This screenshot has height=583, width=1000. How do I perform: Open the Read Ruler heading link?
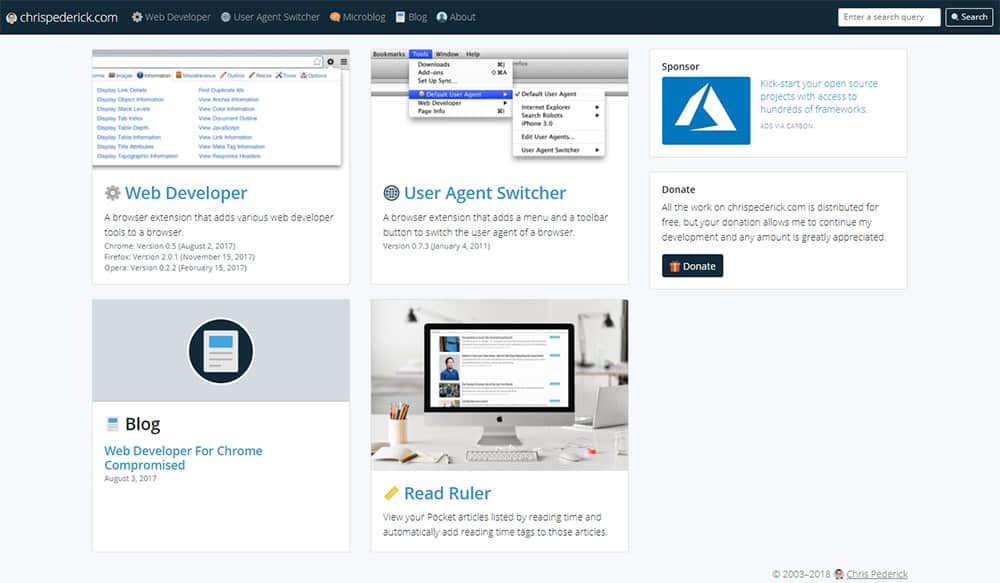point(447,493)
